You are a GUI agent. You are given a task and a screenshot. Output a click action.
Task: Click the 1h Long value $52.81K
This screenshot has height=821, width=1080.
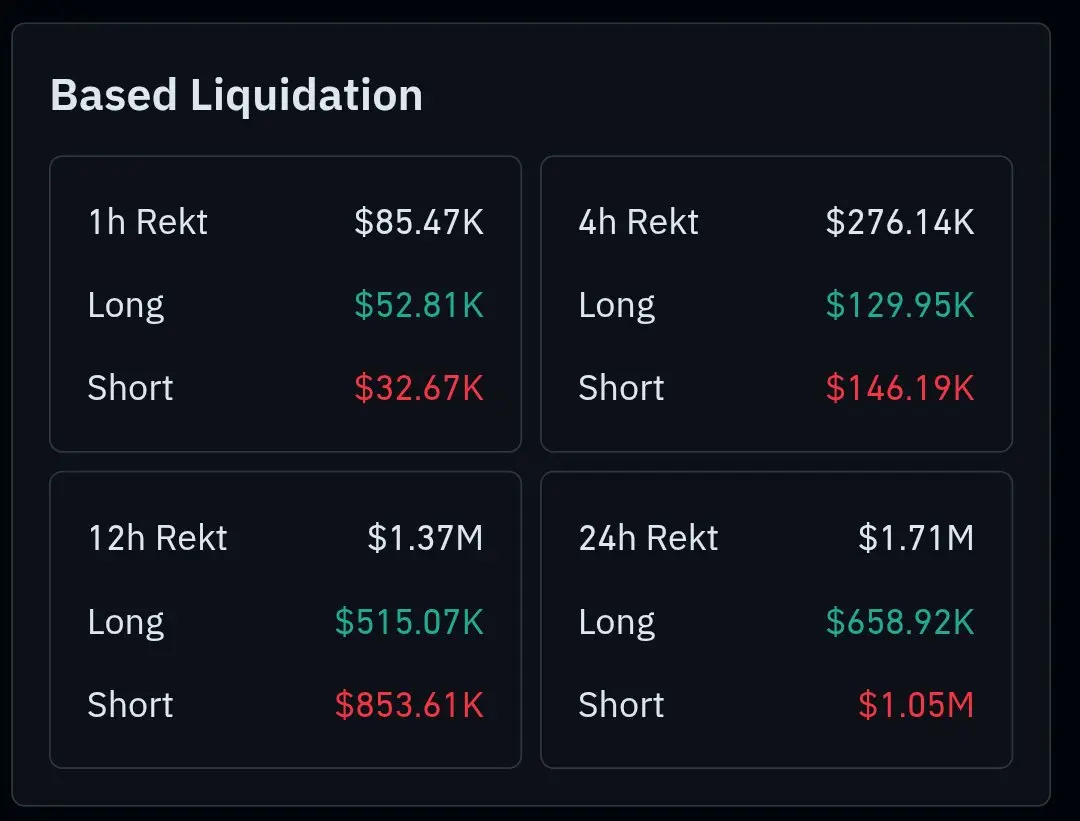coord(419,305)
